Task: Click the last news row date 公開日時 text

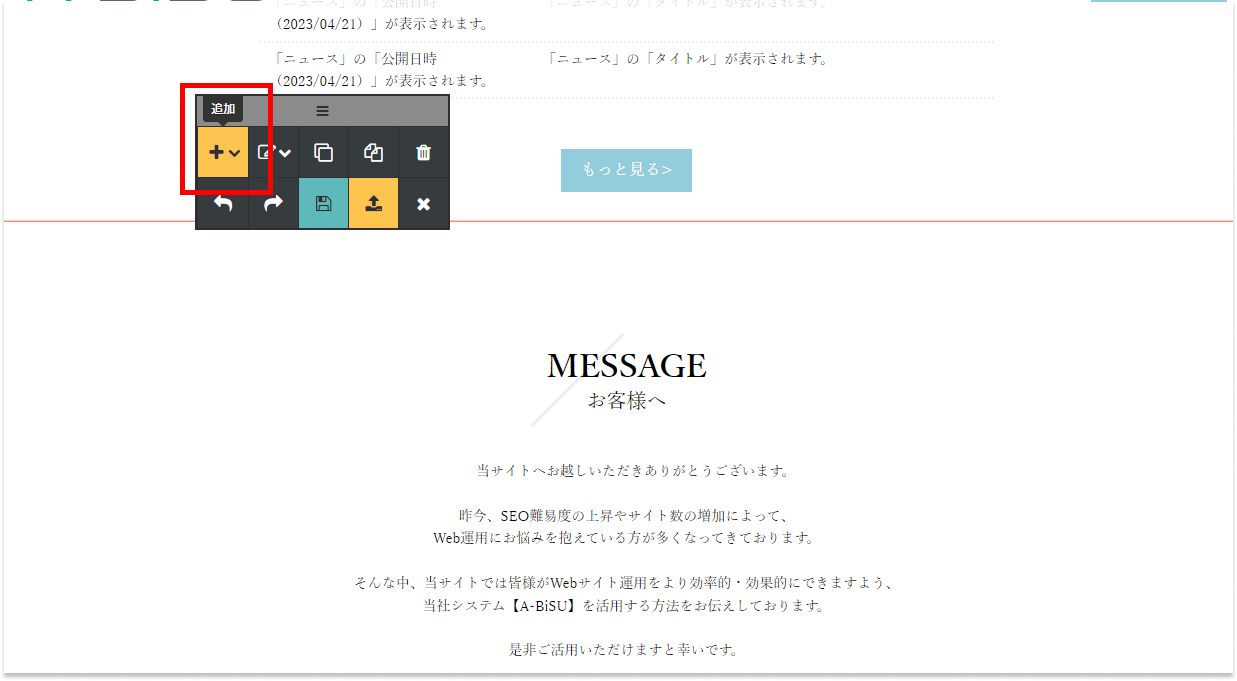Action: (383, 70)
